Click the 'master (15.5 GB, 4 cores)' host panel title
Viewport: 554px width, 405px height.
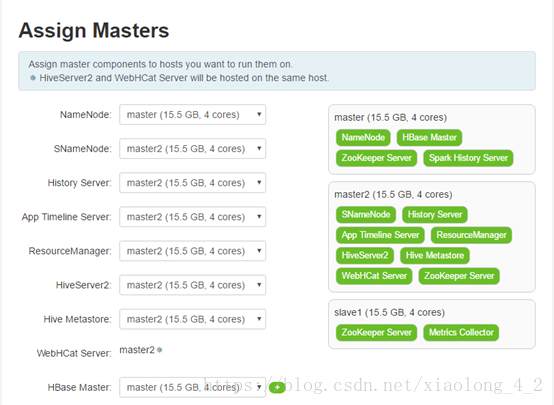click(x=390, y=117)
